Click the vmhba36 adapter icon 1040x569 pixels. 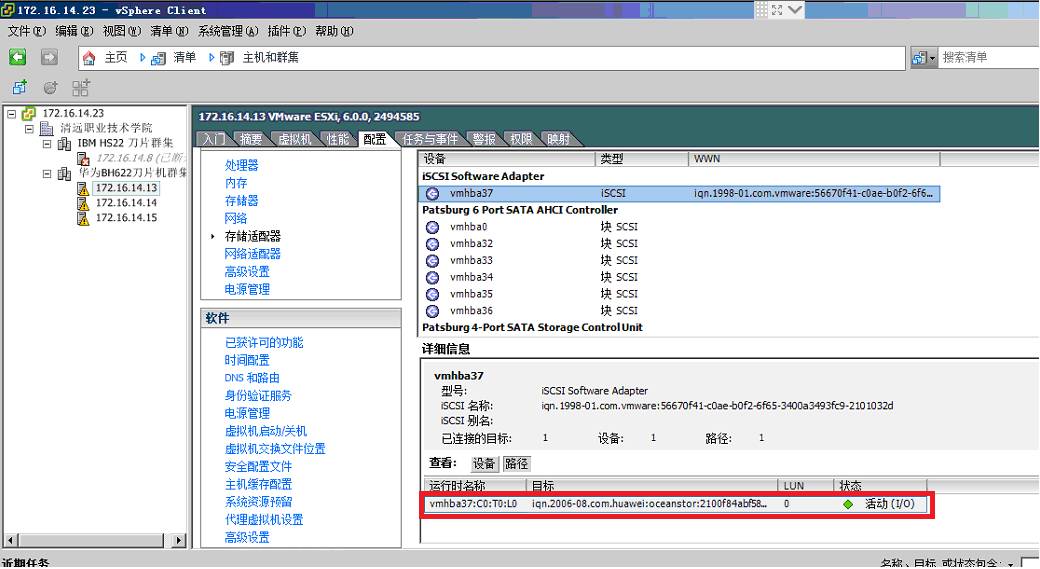(x=432, y=310)
